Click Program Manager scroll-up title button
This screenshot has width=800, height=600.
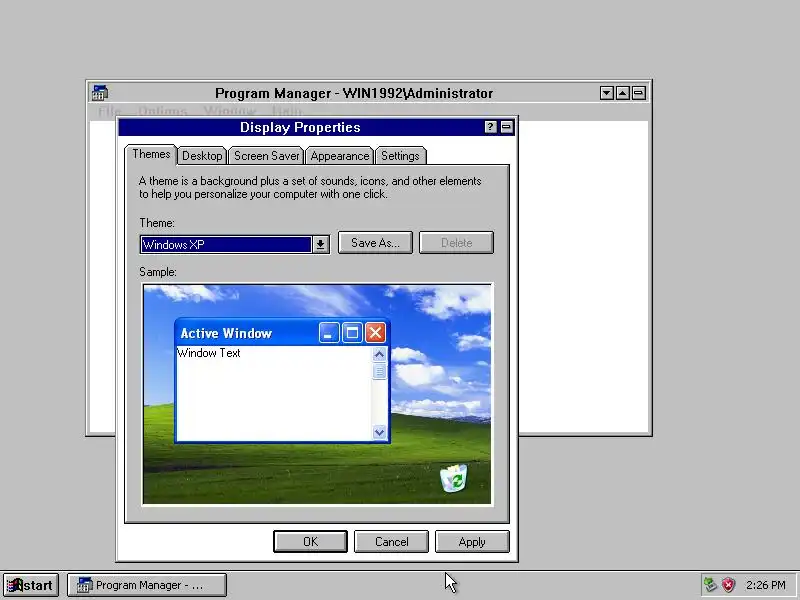click(622, 93)
